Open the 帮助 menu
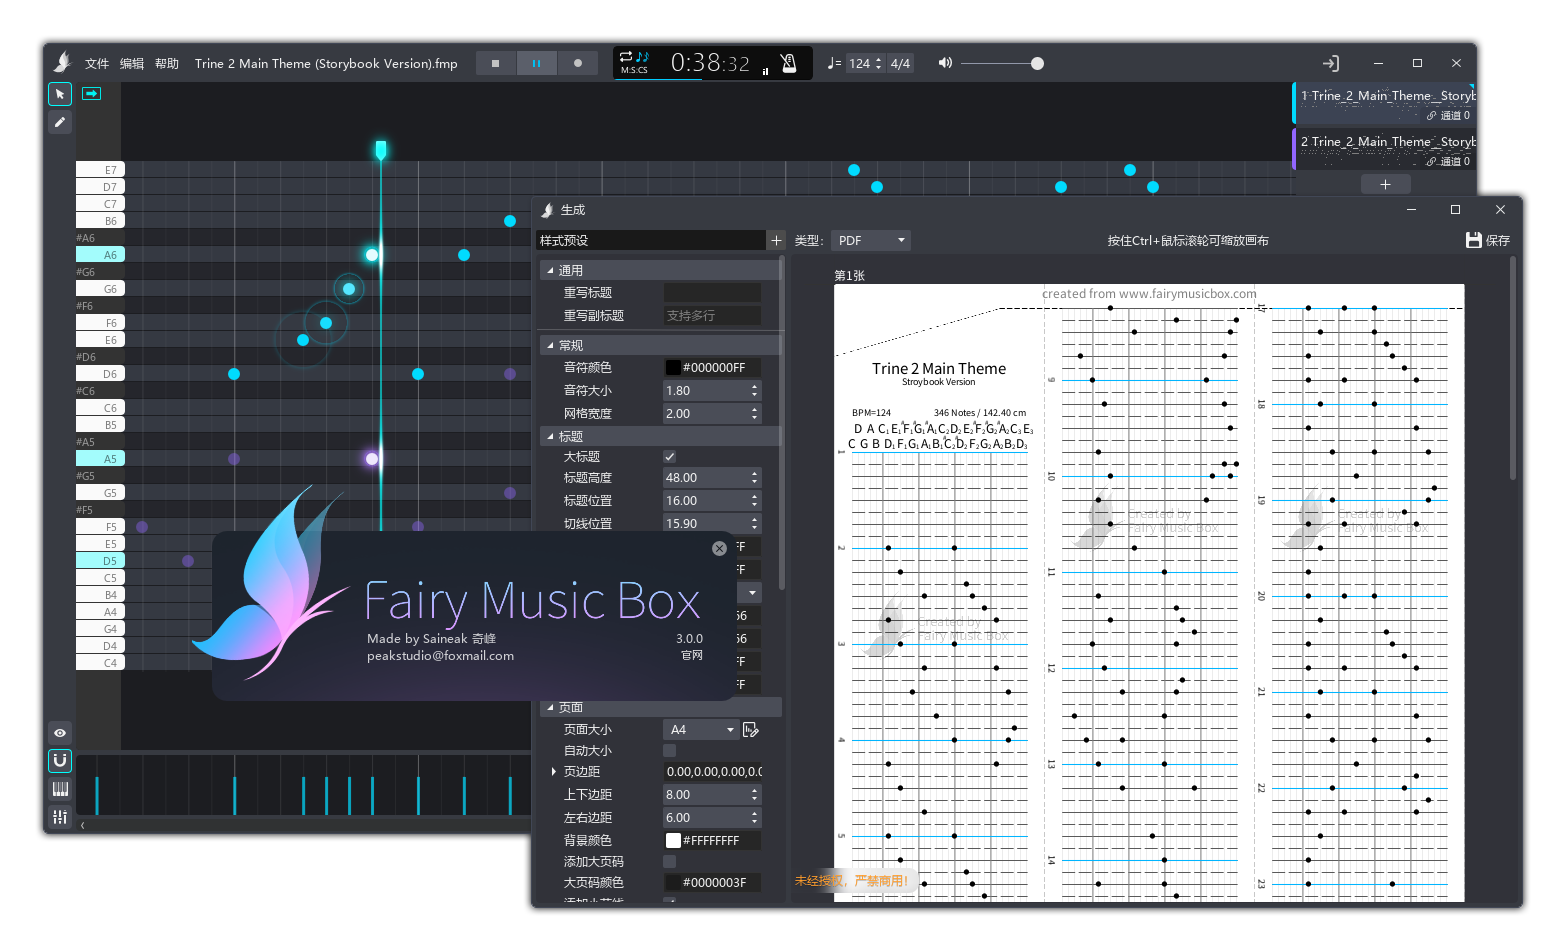 pyautogui.click(x=167, y=63)
